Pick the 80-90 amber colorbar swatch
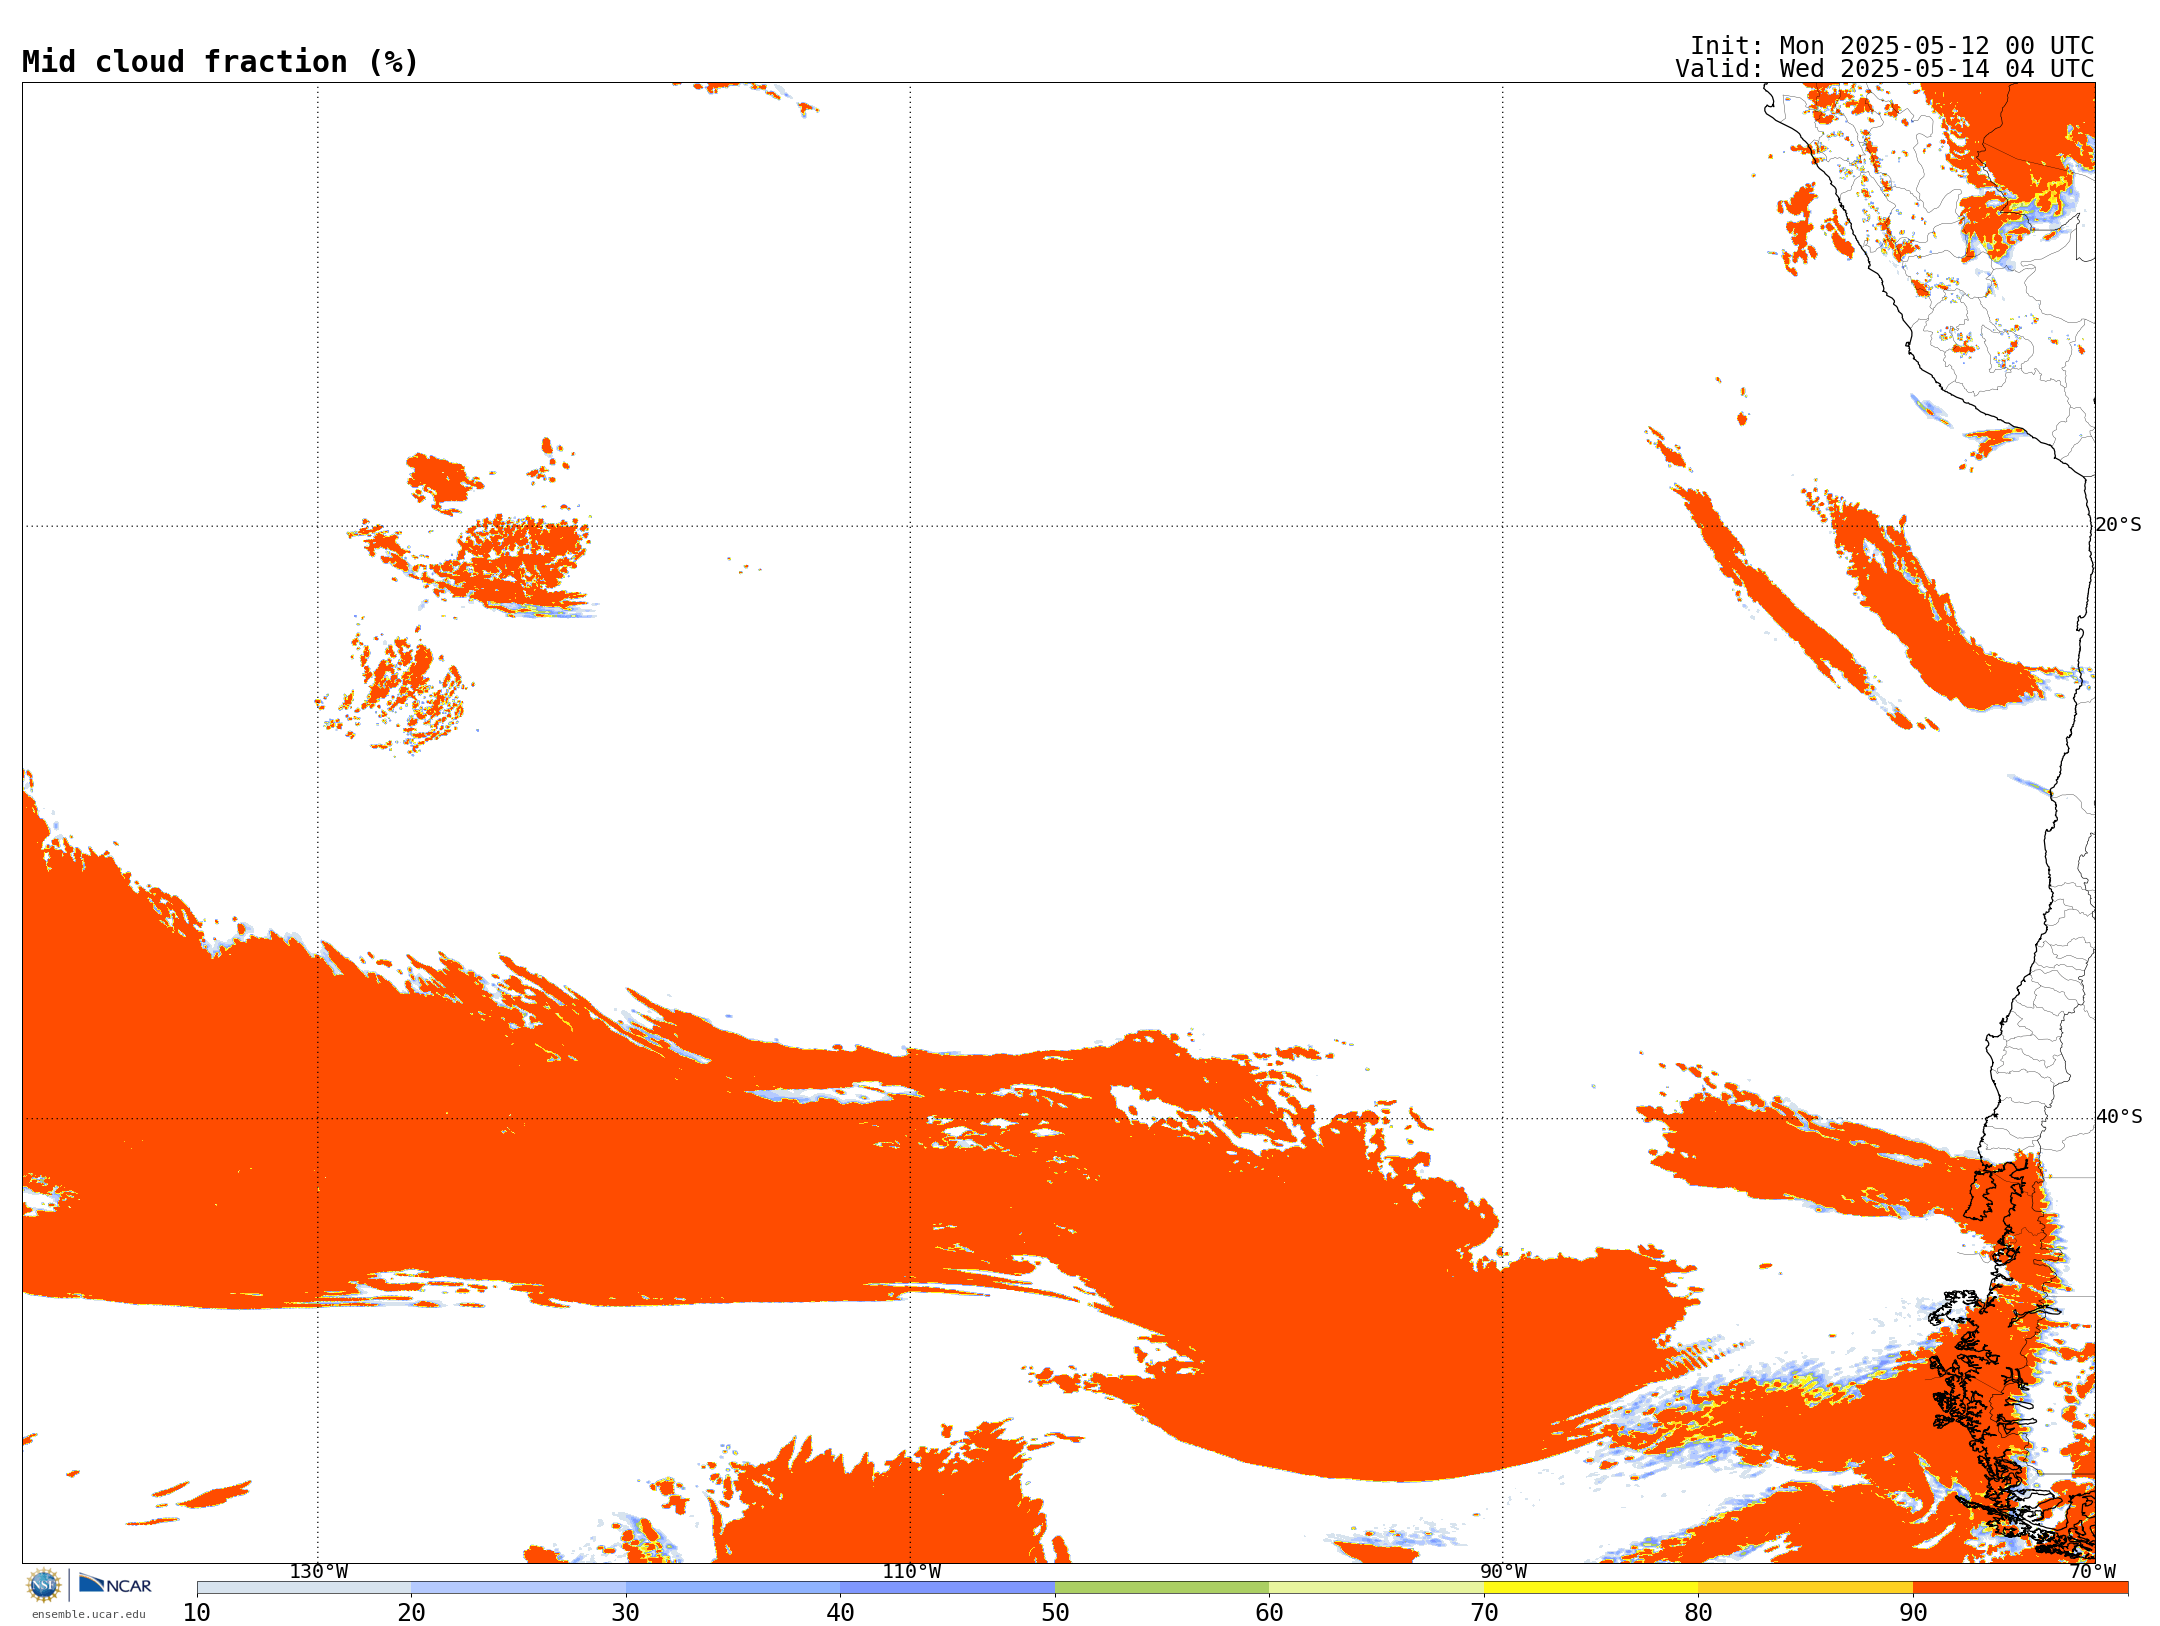Viewport: 2160px width, 1626px height. [x=1805, y=1588]
